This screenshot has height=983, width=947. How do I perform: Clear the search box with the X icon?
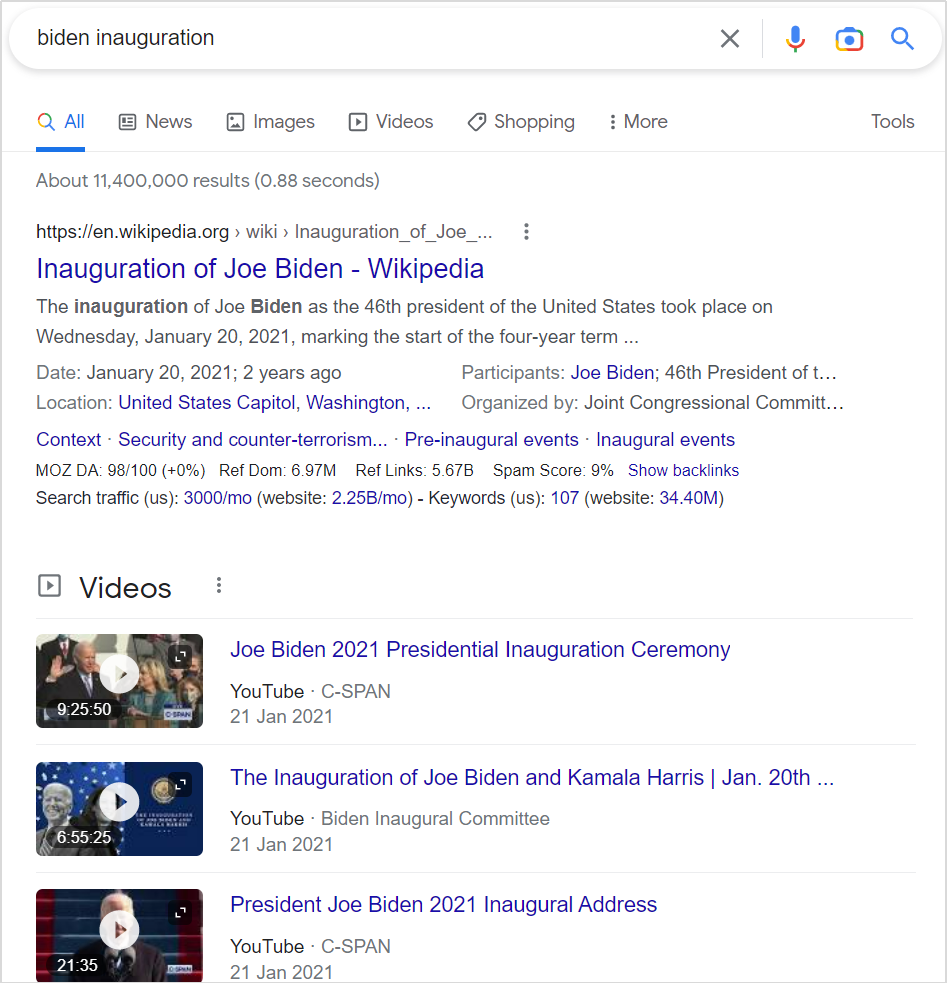coord(730,38)
